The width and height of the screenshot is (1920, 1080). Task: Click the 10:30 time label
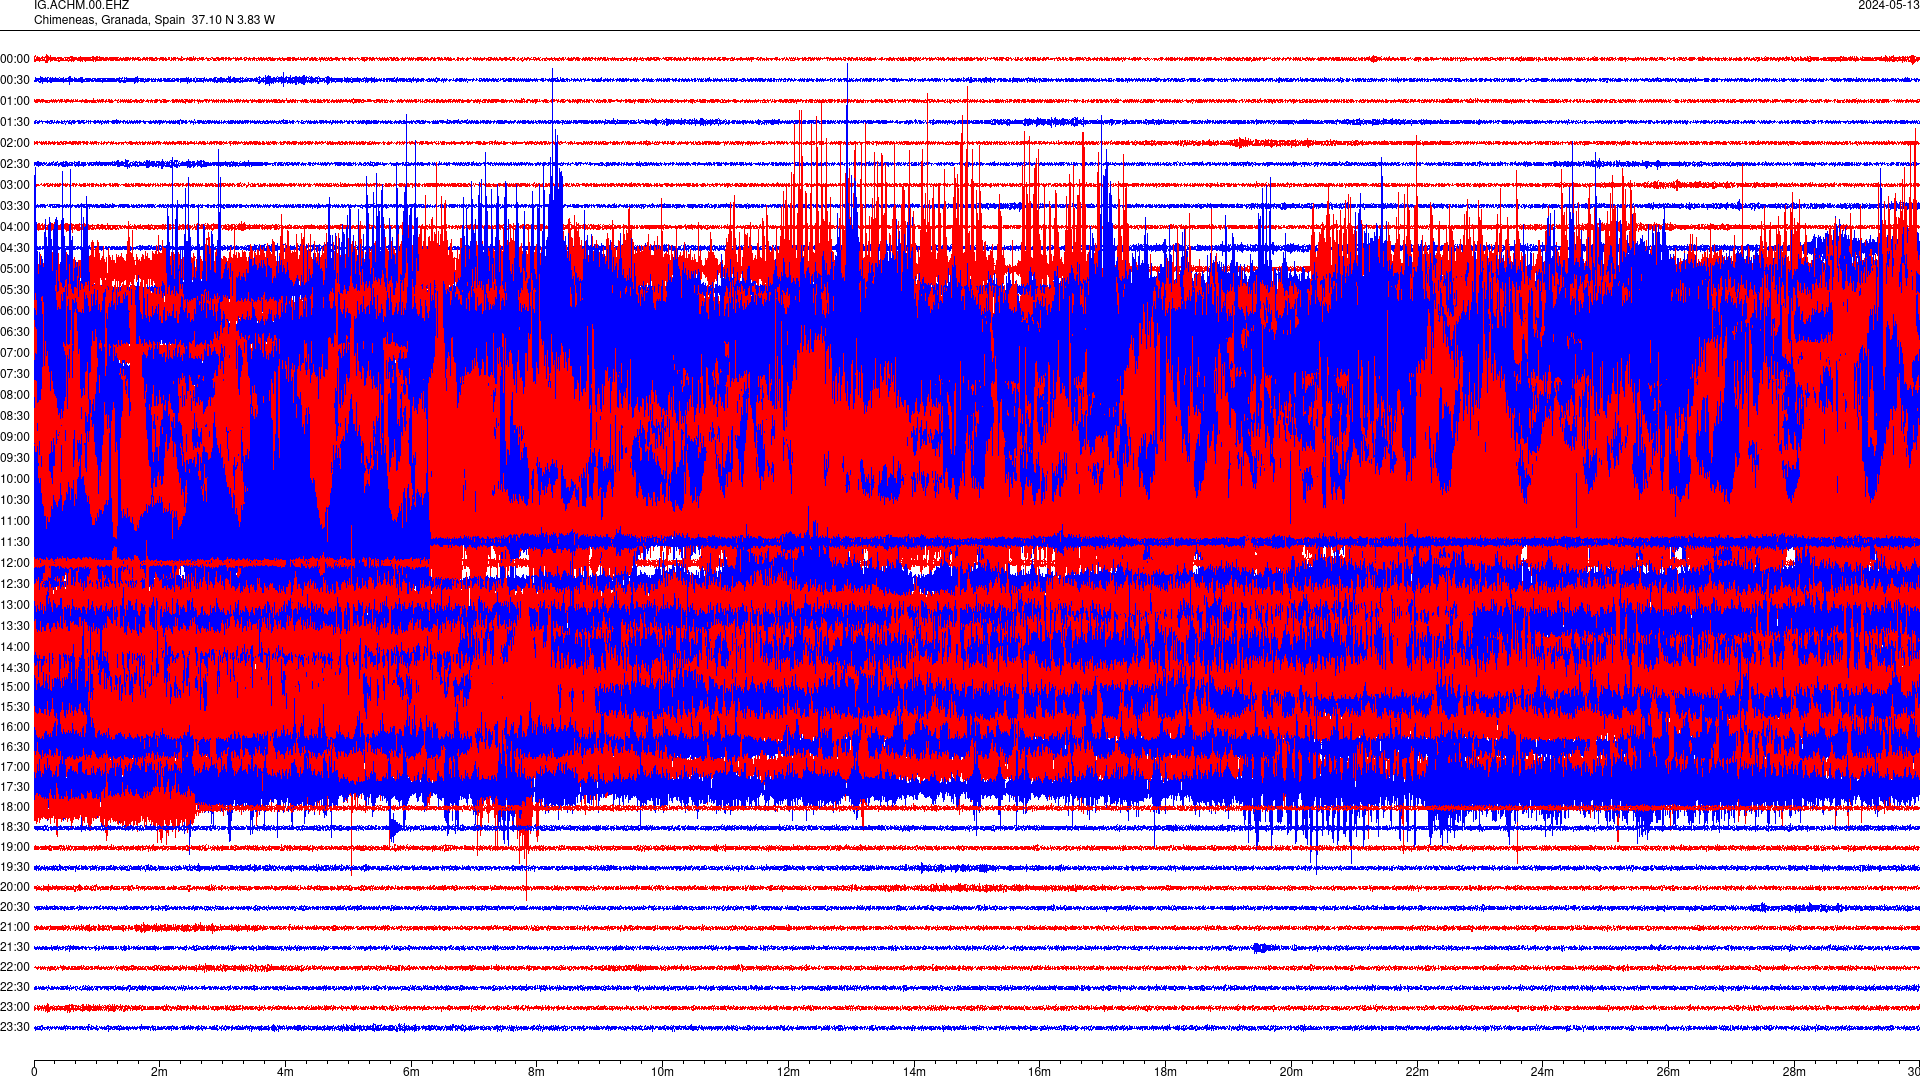[15, 500]
